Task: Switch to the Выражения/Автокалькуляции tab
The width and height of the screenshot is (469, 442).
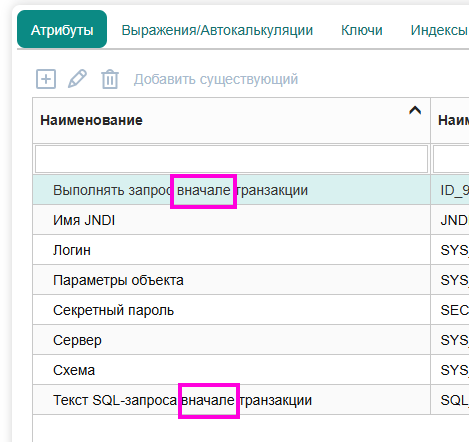Action: [217, 30]
